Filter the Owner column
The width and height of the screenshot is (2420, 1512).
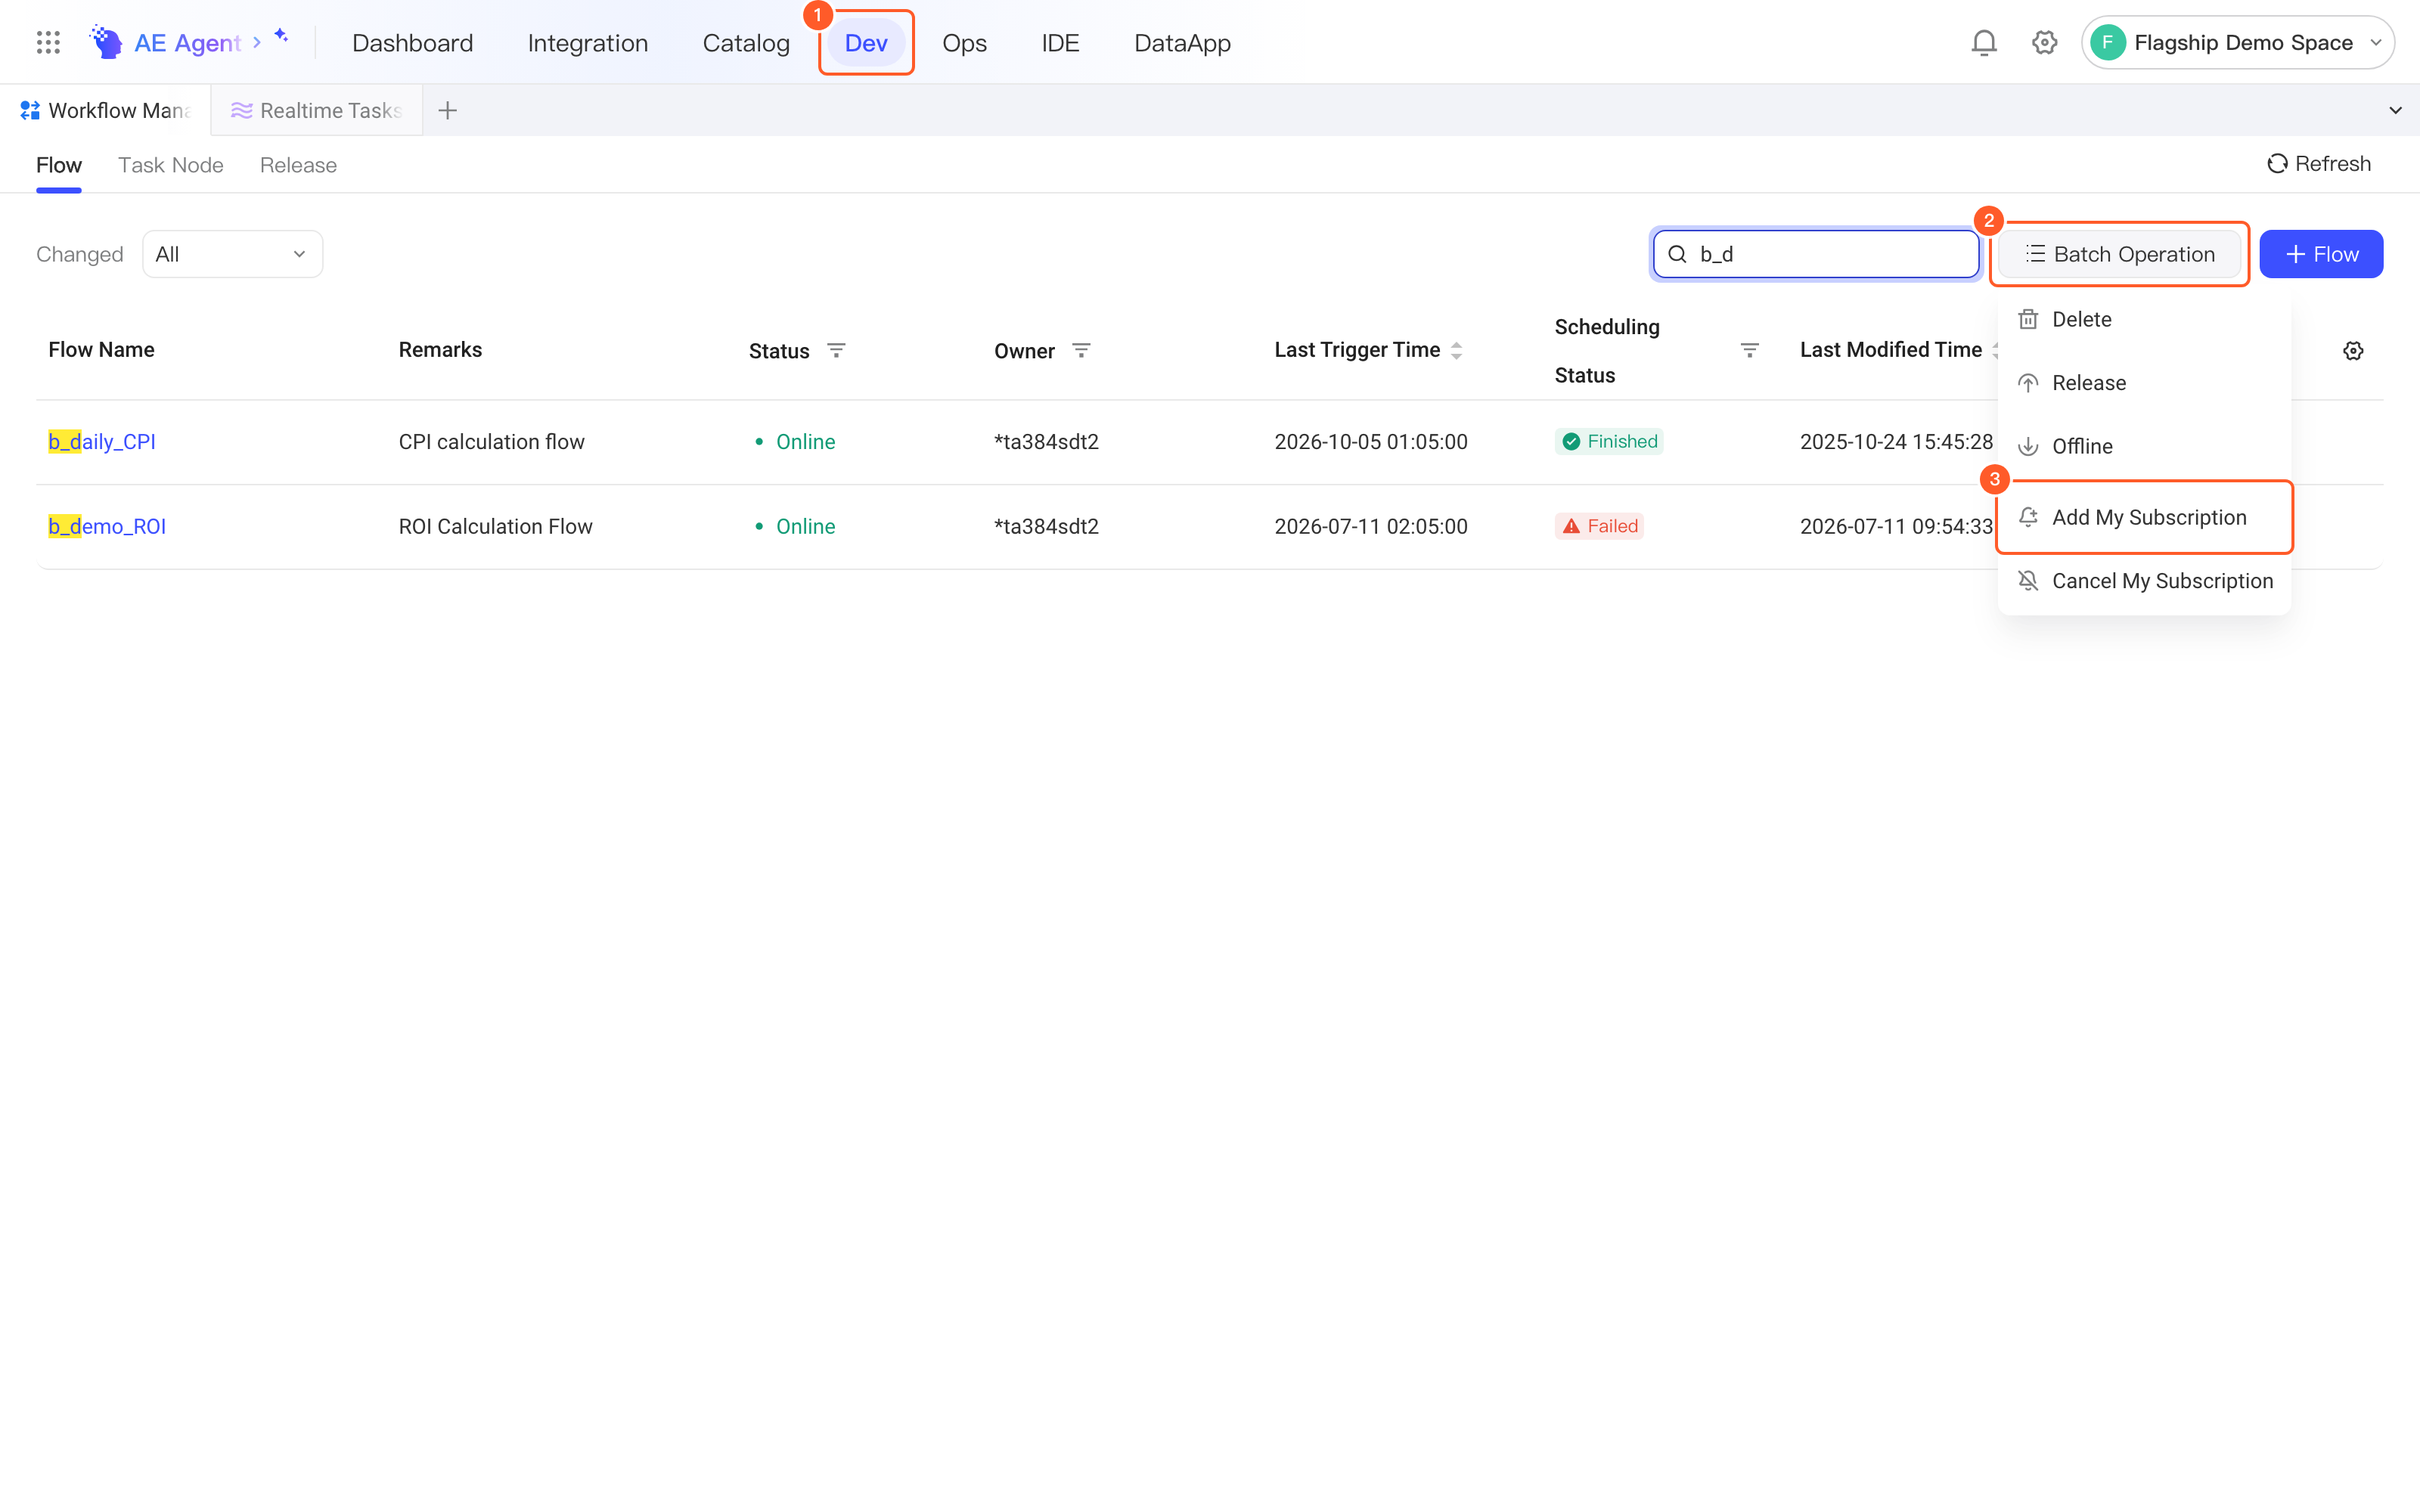(x=1081, y=350)
